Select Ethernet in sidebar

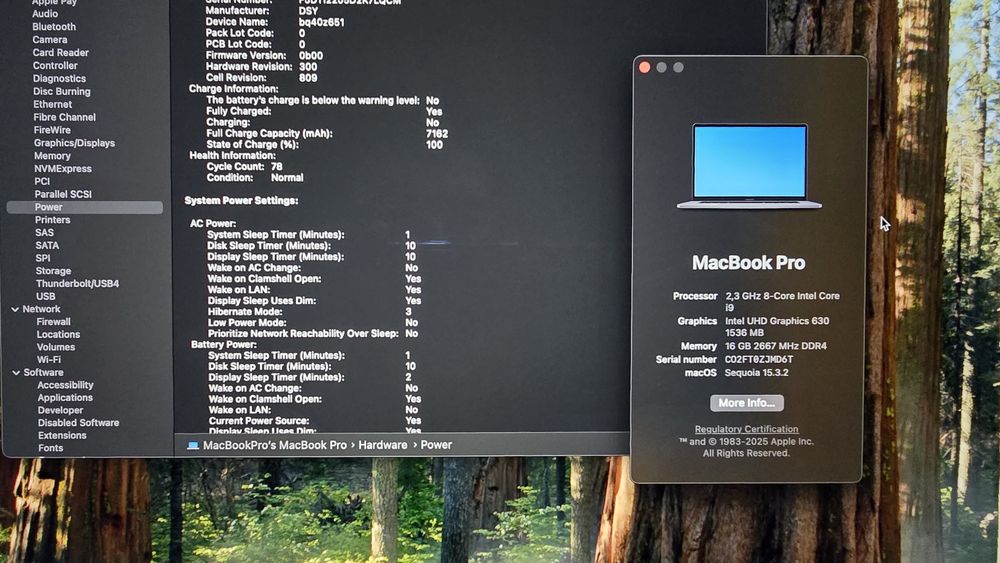click(x=53, y=104)
